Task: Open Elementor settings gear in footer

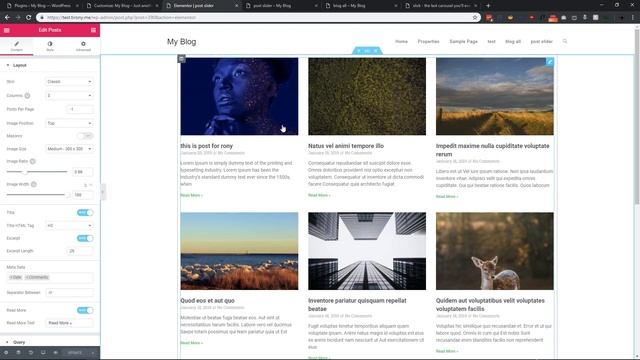Action: 6,353
